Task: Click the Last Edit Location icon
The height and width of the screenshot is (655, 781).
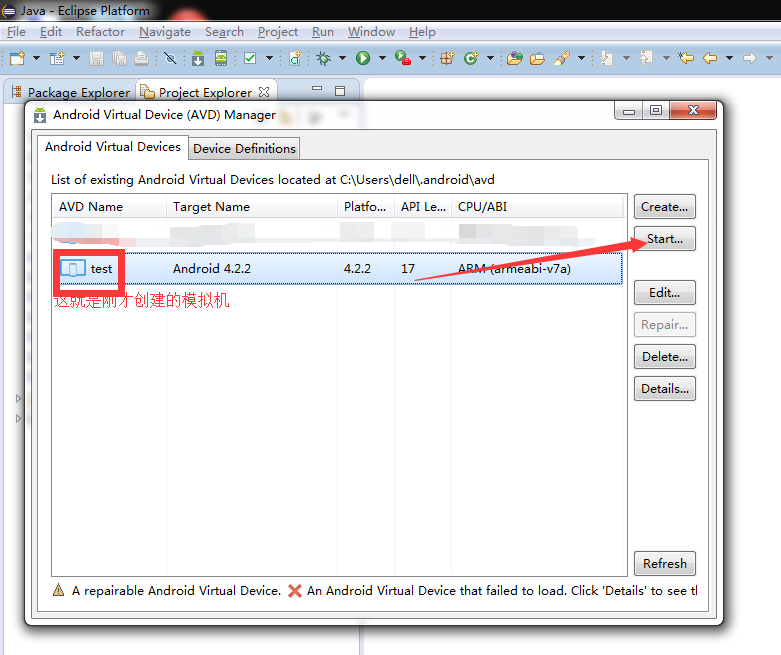Action: tap(686, 58)
